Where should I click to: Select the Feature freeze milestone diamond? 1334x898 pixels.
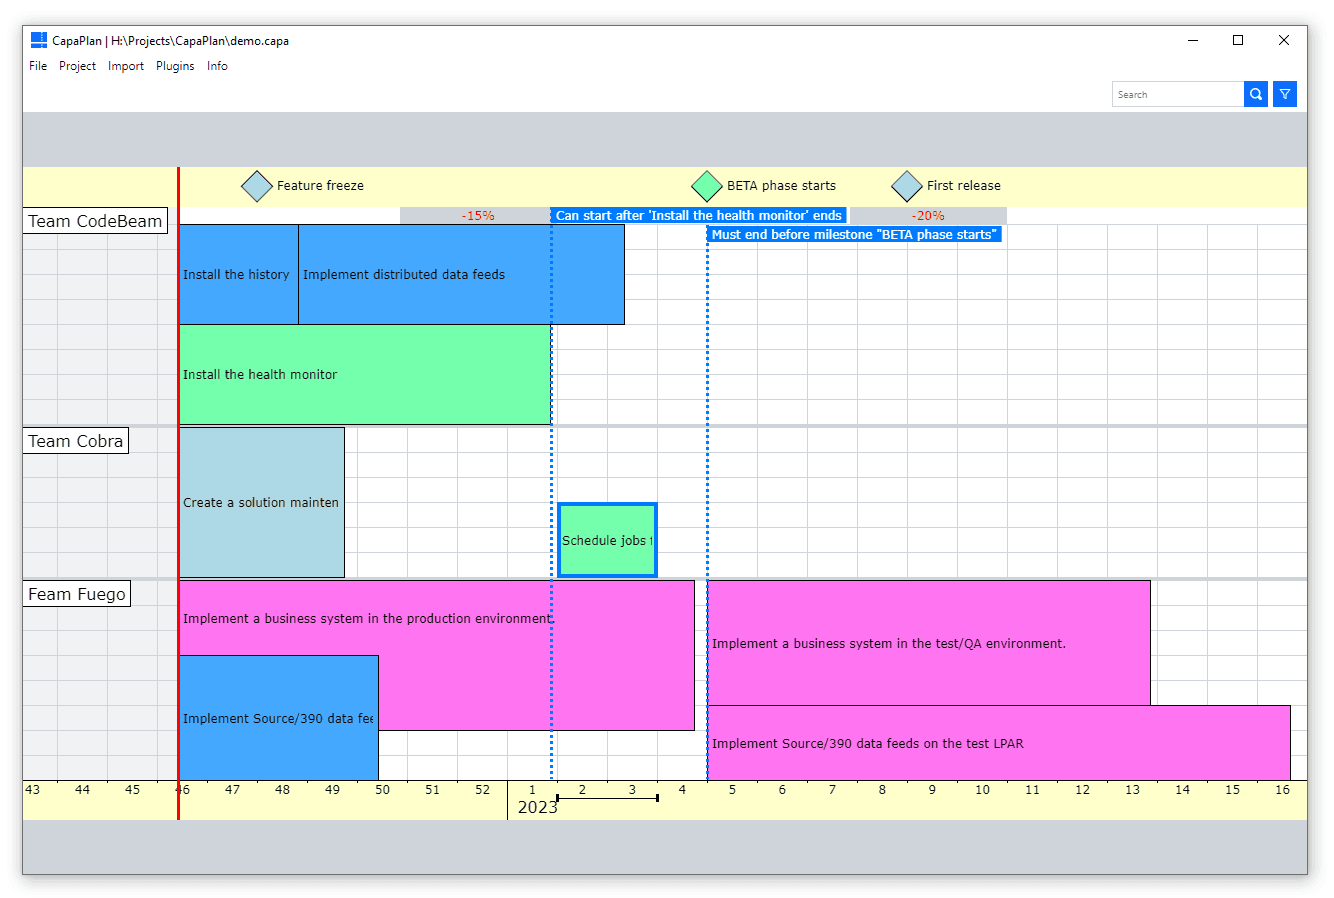click(x=257, y=186)
